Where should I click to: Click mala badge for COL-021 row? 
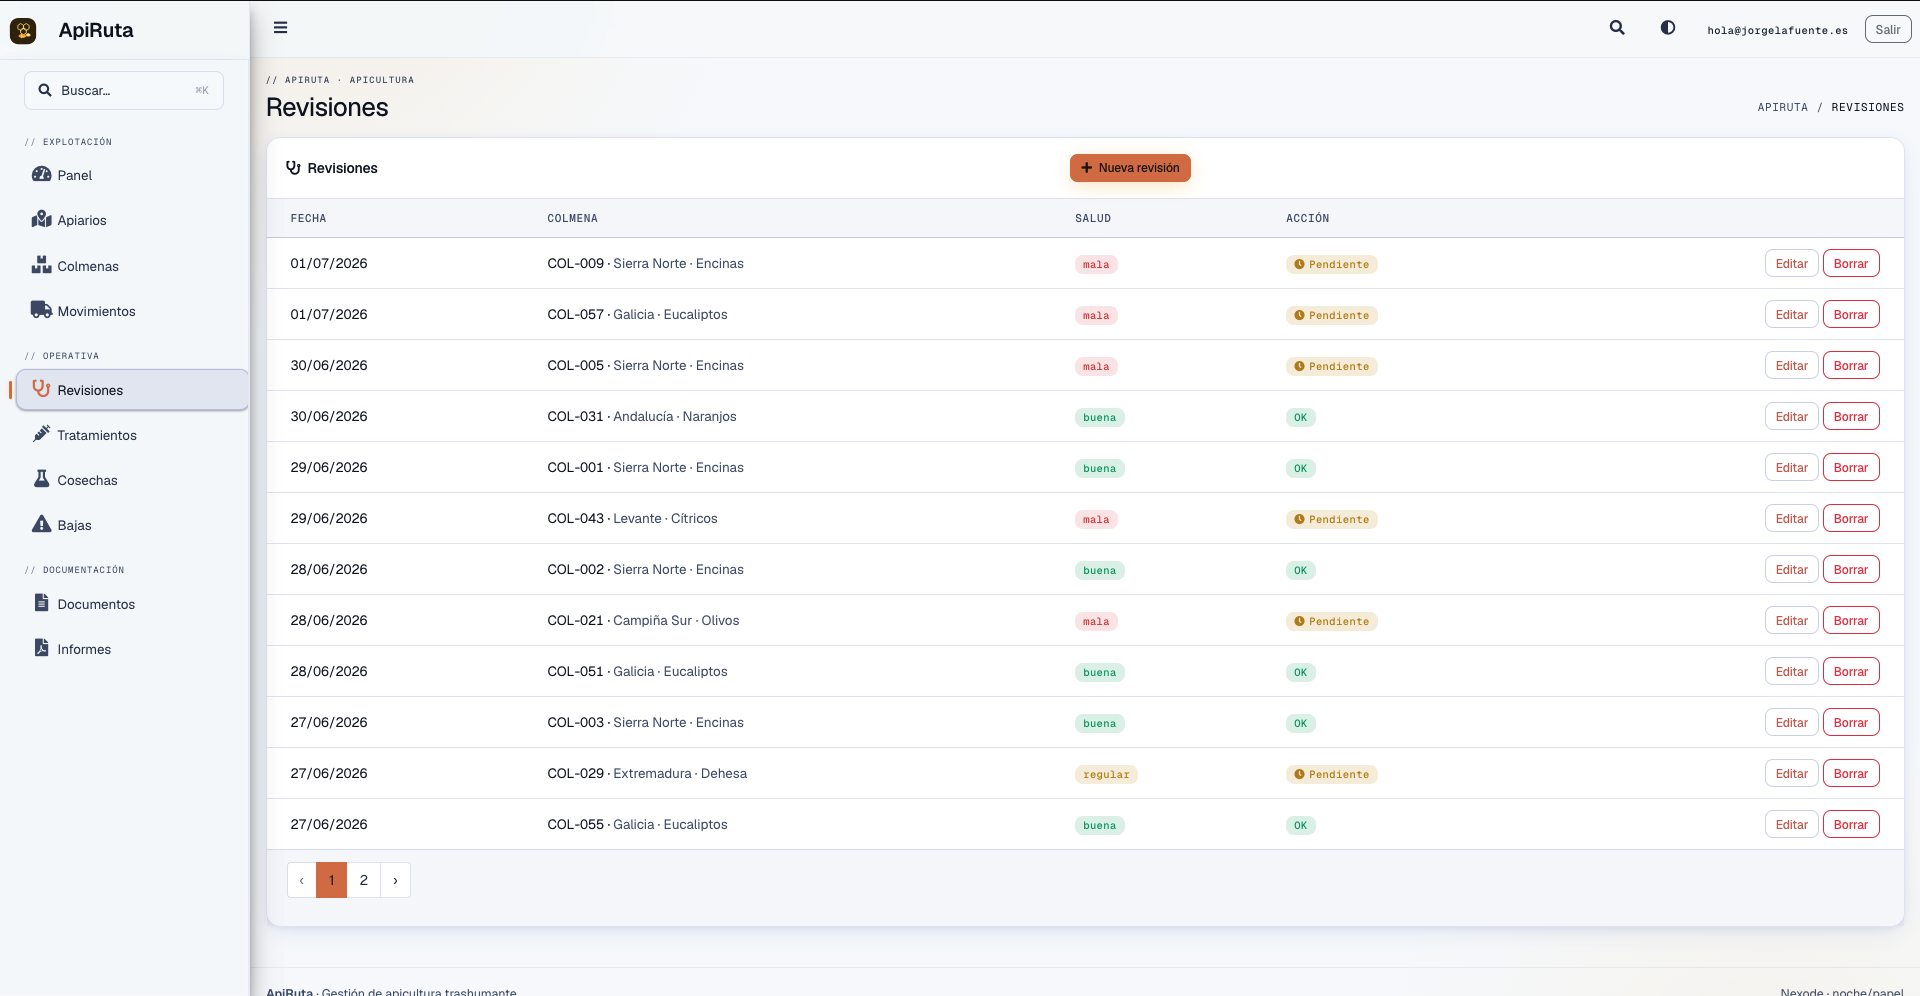[1096, 621]
